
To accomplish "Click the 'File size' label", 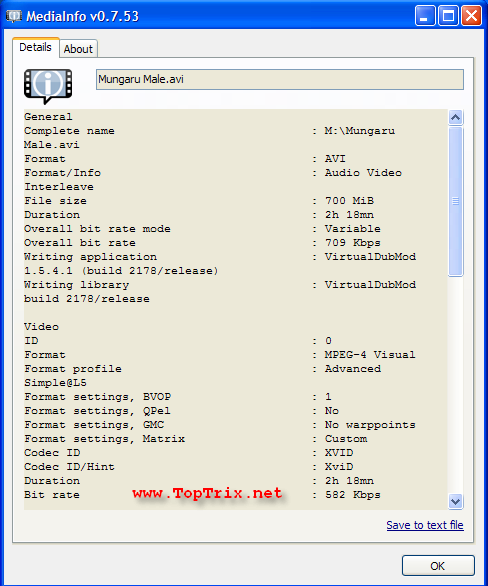I will coord(55,201).
